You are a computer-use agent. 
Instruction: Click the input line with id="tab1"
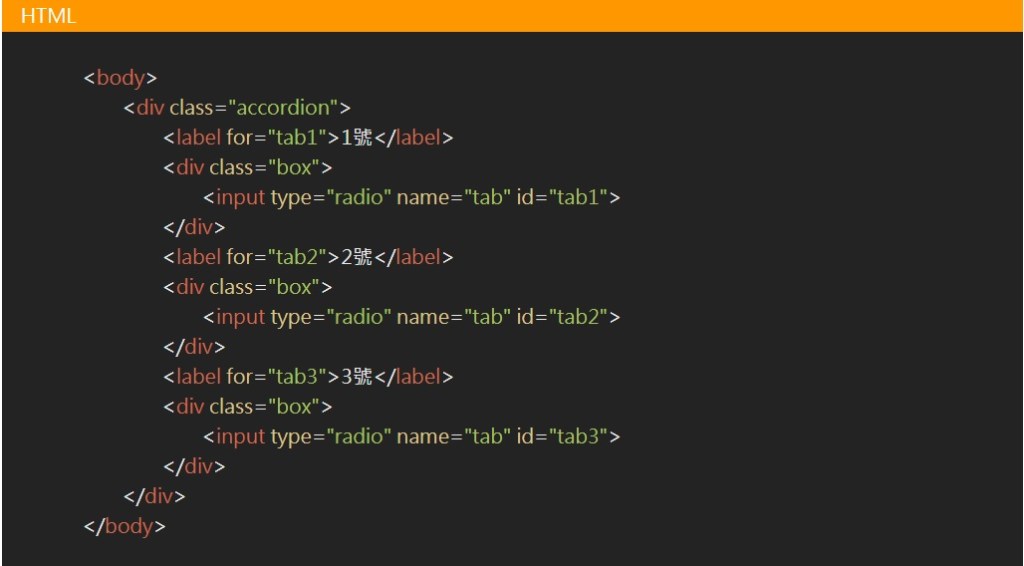pos(411,198)
